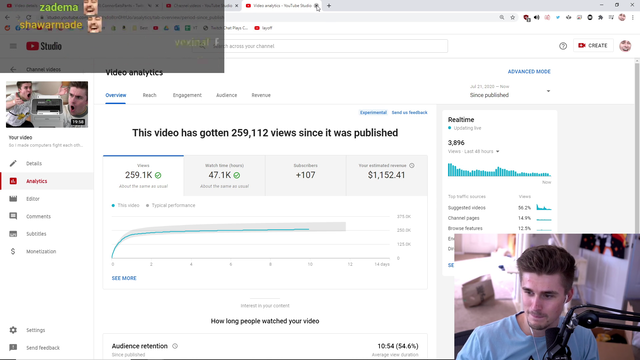The height and width of the screenshot is (360, 640).
Task: Click the 10:54 (54.6%) average view duration
Action: pos(398,346)
